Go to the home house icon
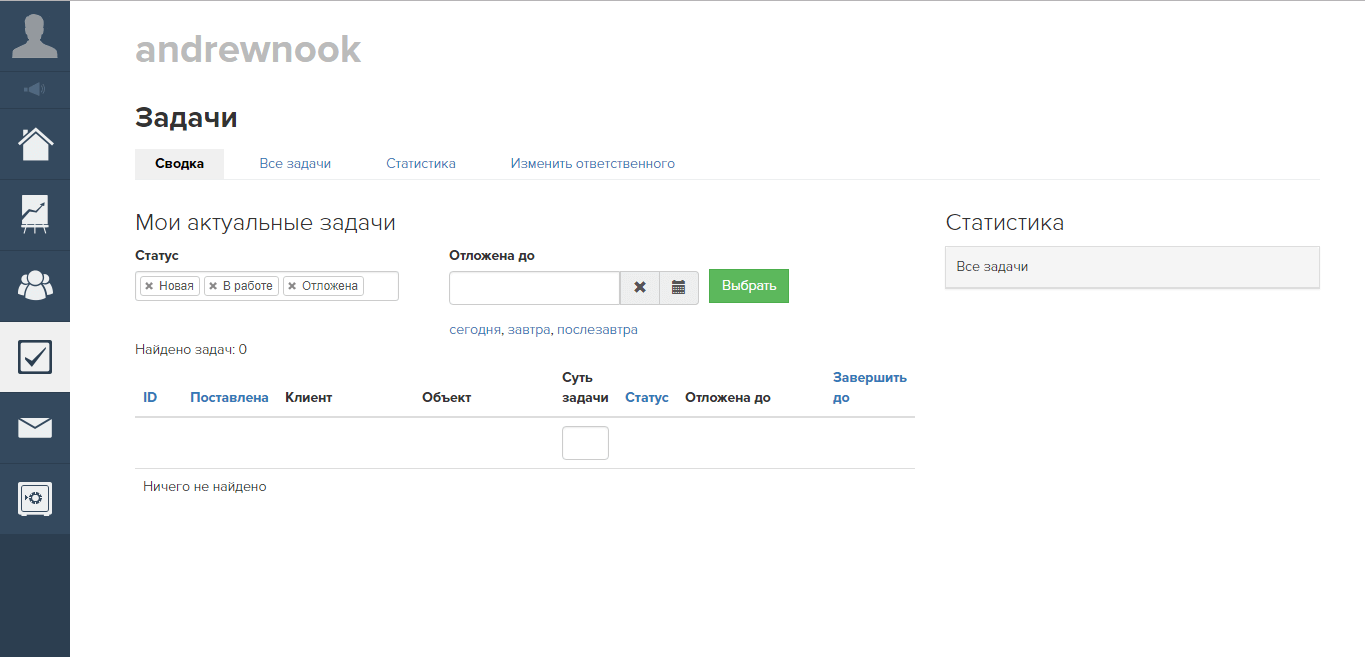Viewport: 1365px width, 657px height. [x=35, y=144]
